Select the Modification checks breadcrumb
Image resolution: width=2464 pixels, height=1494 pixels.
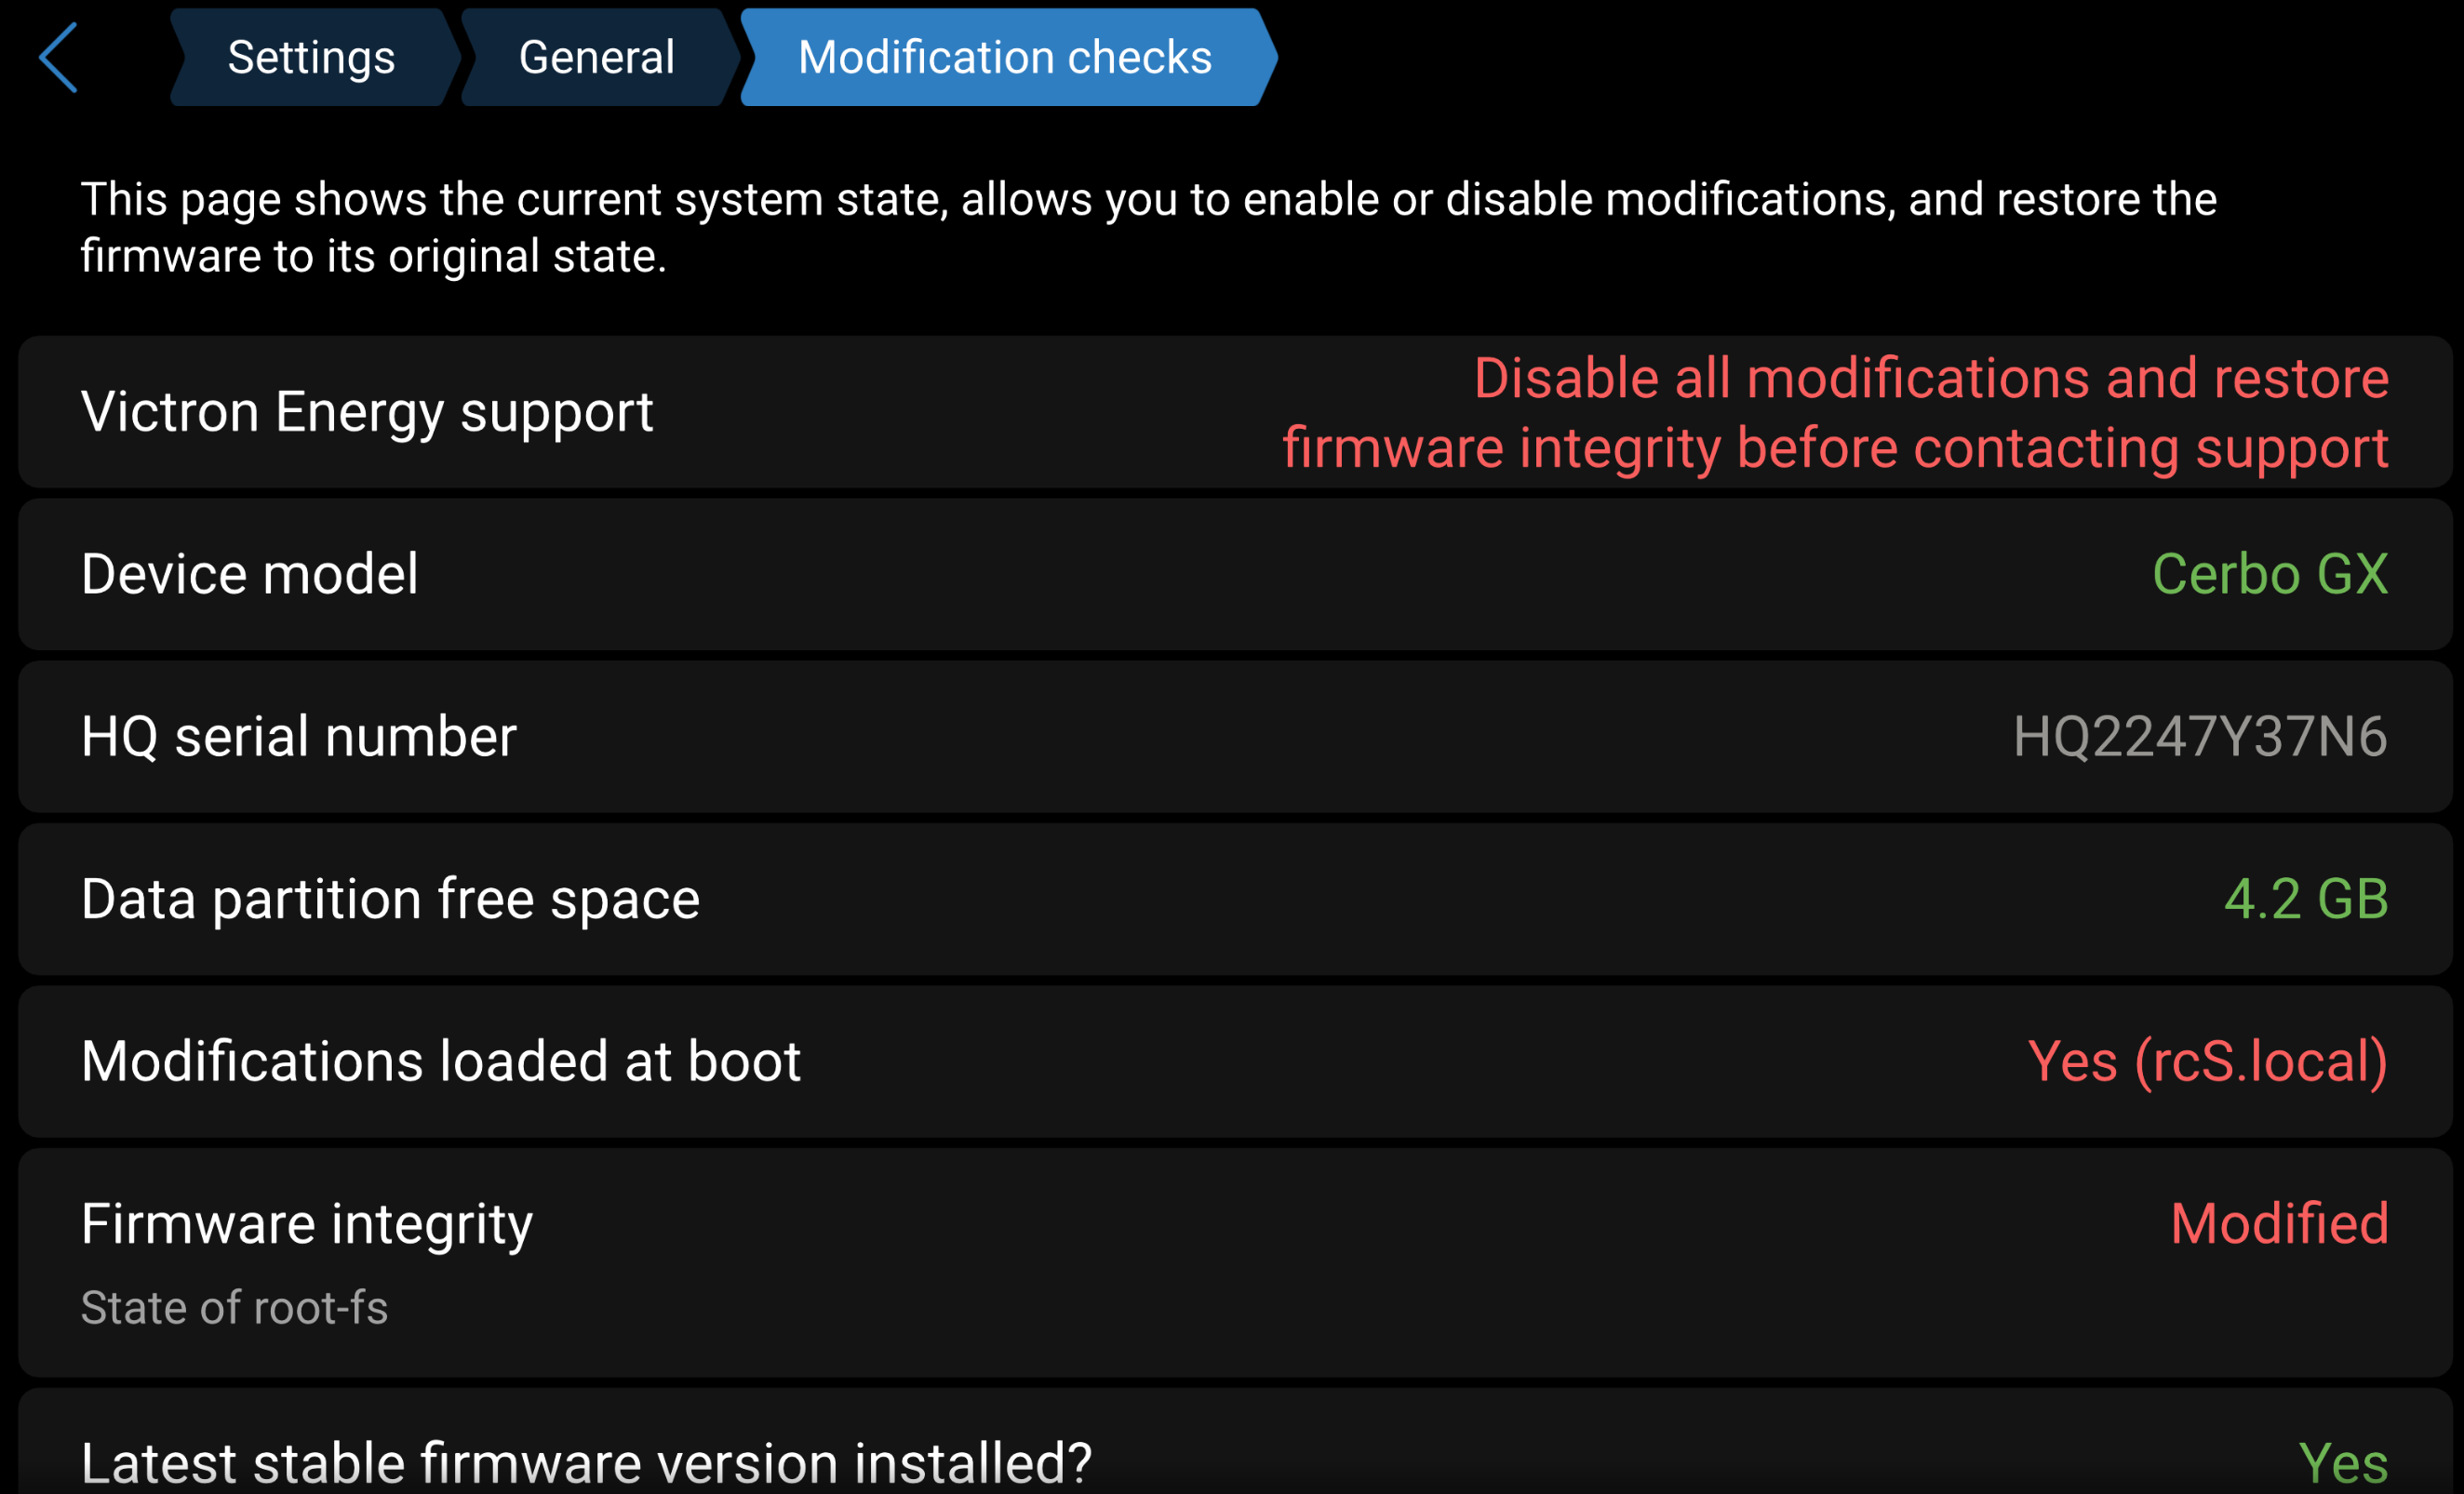coord(1005,57)
